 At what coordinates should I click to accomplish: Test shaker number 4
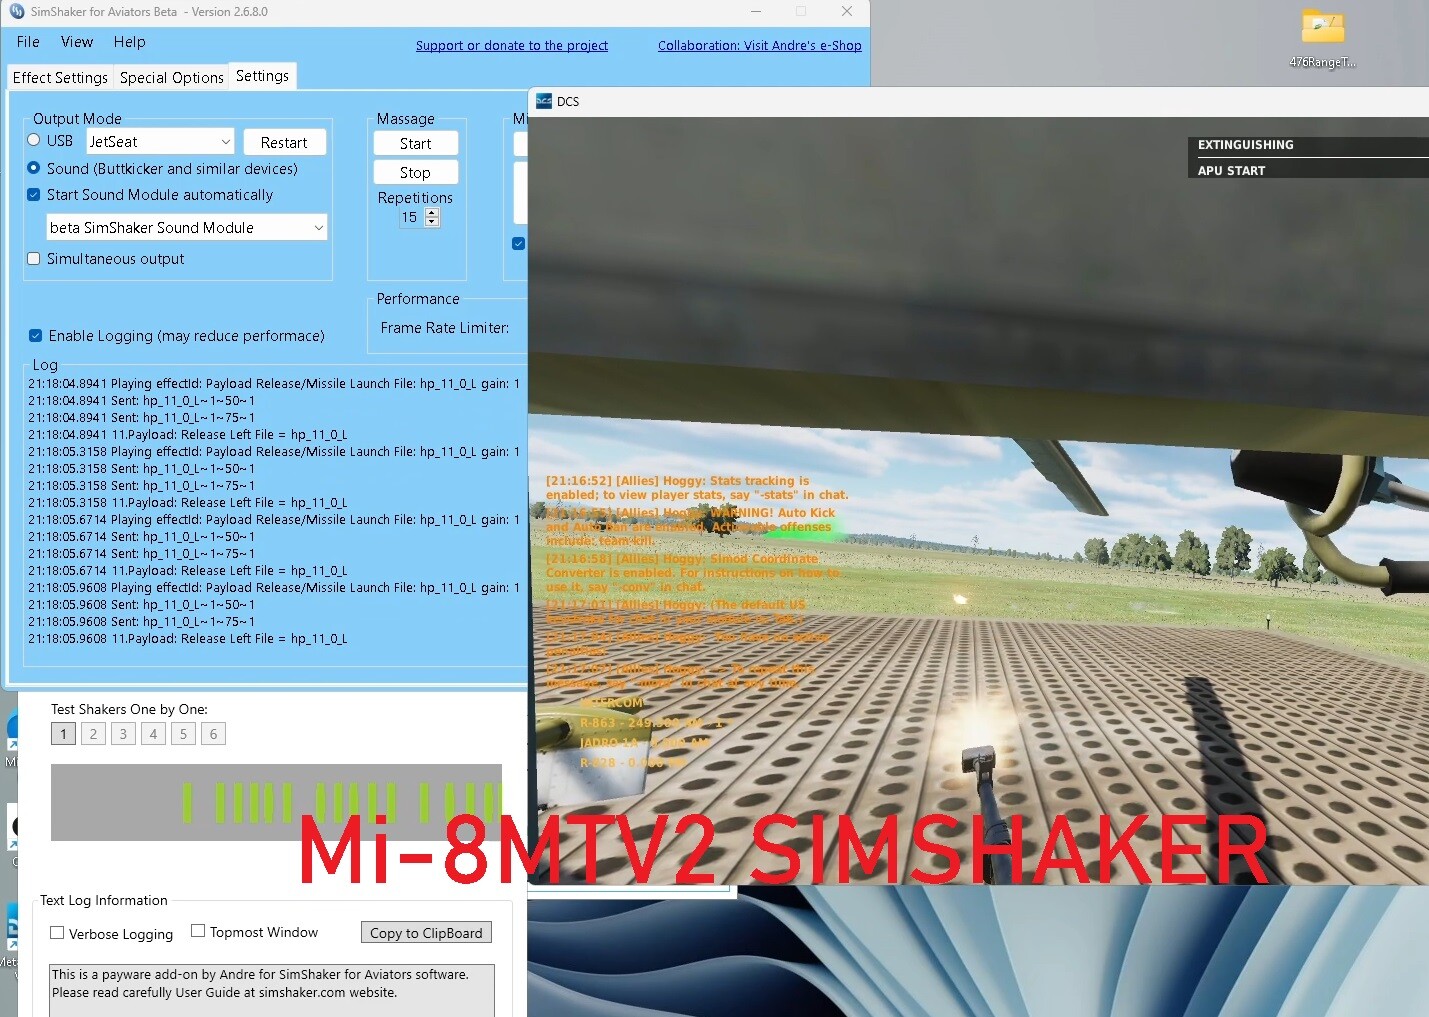153,734
